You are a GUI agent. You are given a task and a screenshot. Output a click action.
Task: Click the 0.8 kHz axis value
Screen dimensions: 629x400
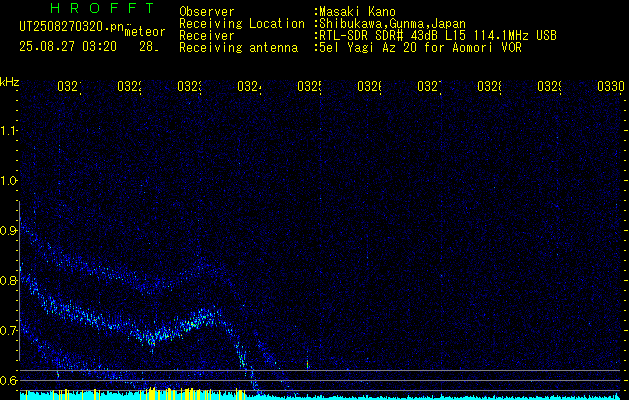click(10, 280)
